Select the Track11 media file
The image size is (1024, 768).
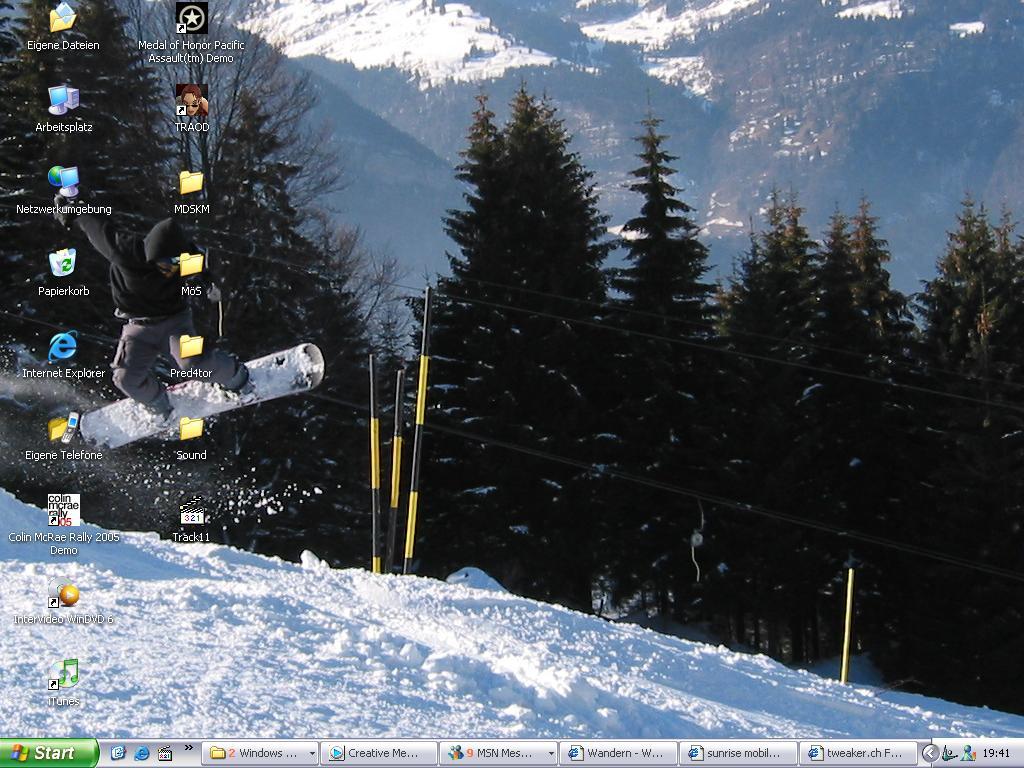191,511
